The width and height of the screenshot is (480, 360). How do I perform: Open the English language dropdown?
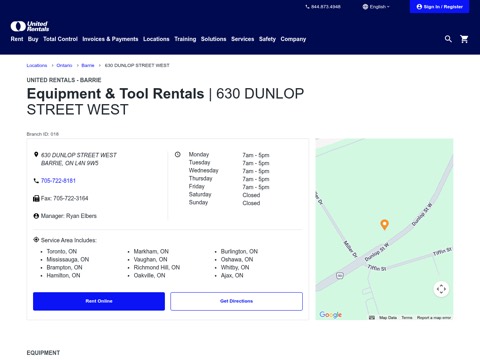tap(377, 7)
